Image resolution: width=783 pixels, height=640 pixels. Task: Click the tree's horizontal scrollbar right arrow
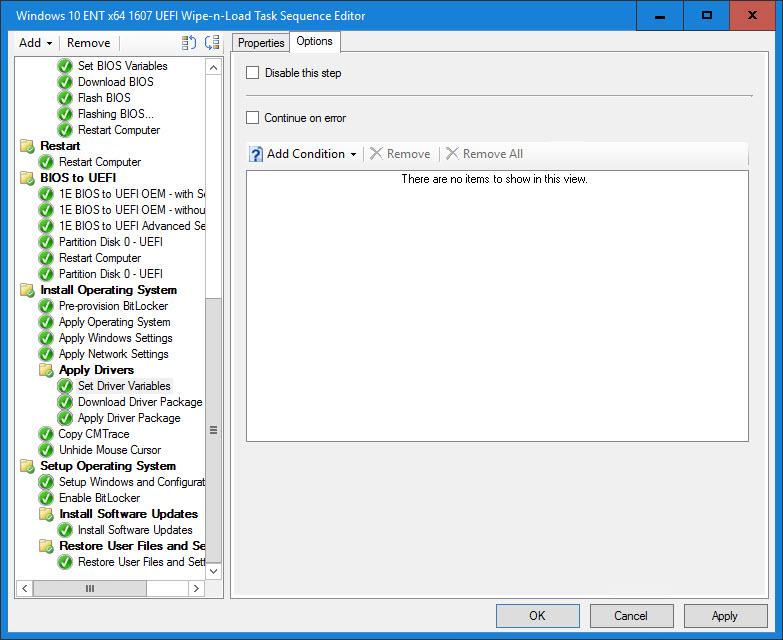(196, 589)
